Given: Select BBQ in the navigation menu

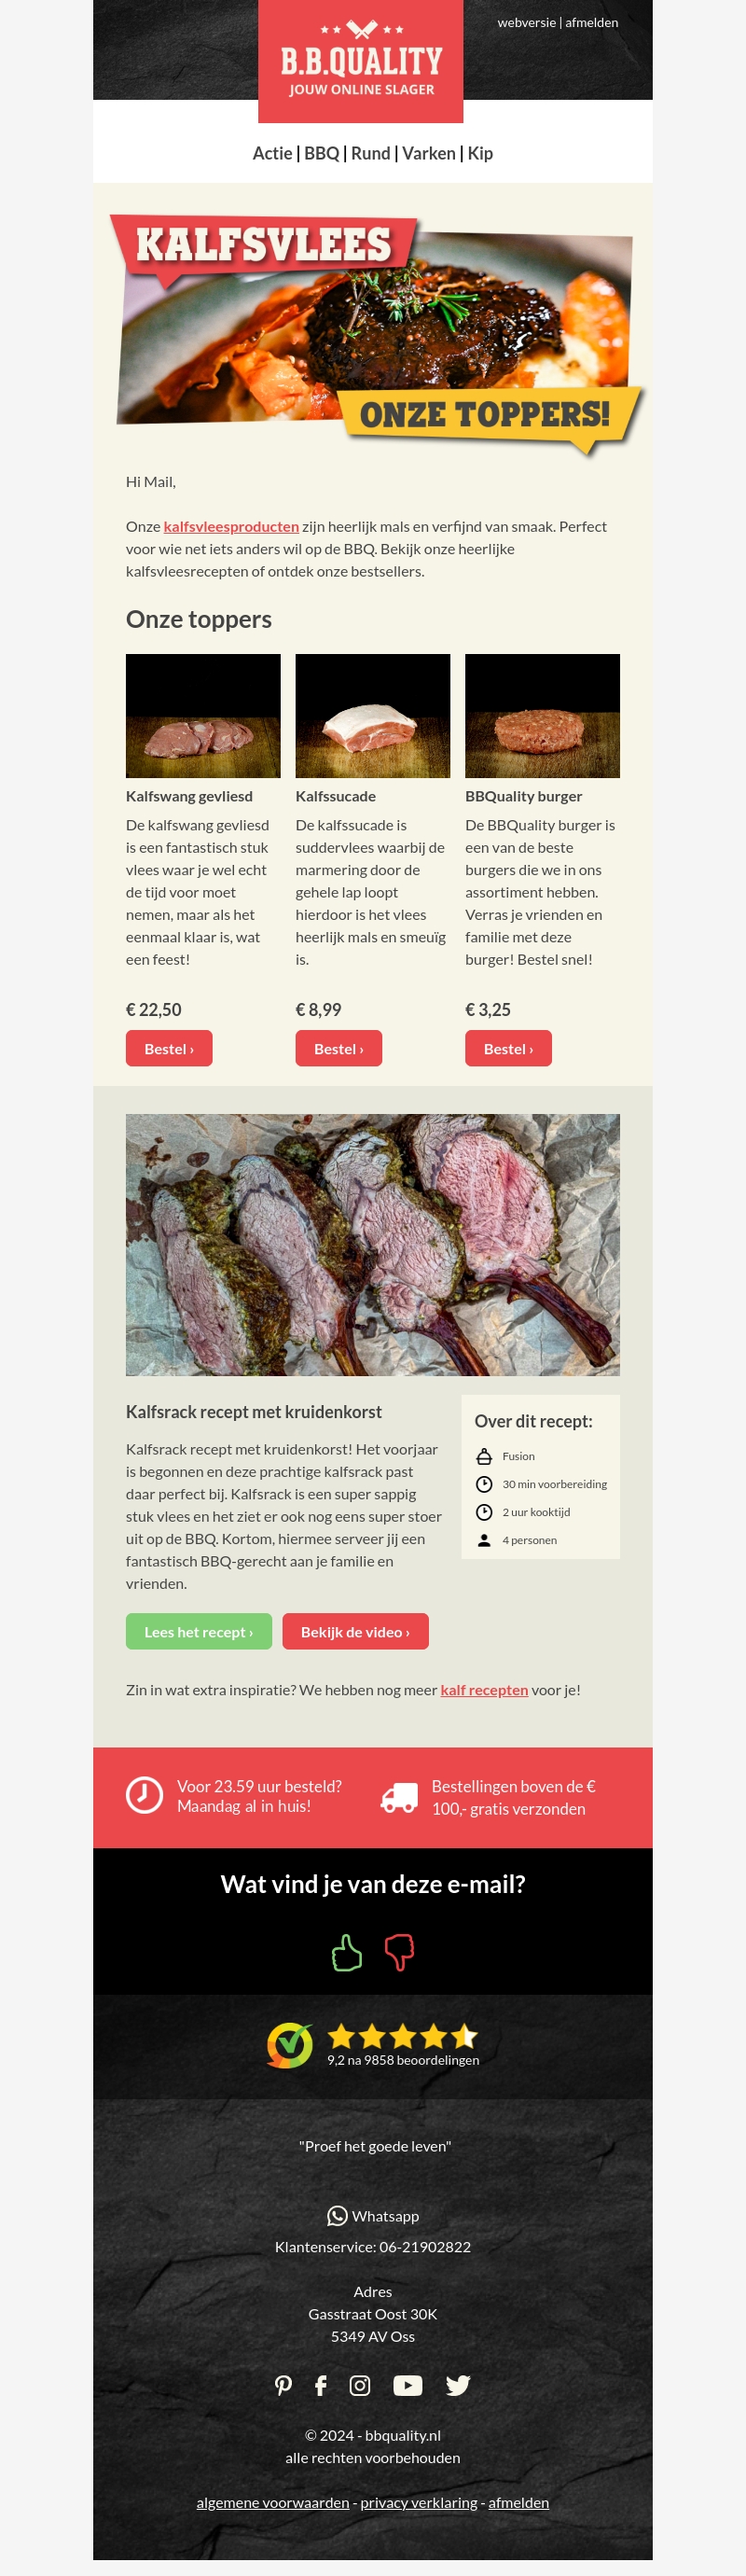Looking at the screenshot, I should point(322,153).
